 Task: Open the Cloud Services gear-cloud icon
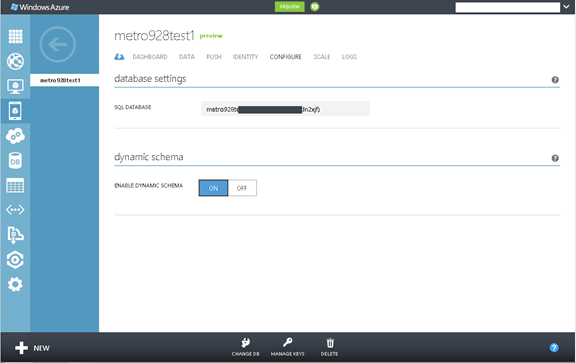click(15, 136)
